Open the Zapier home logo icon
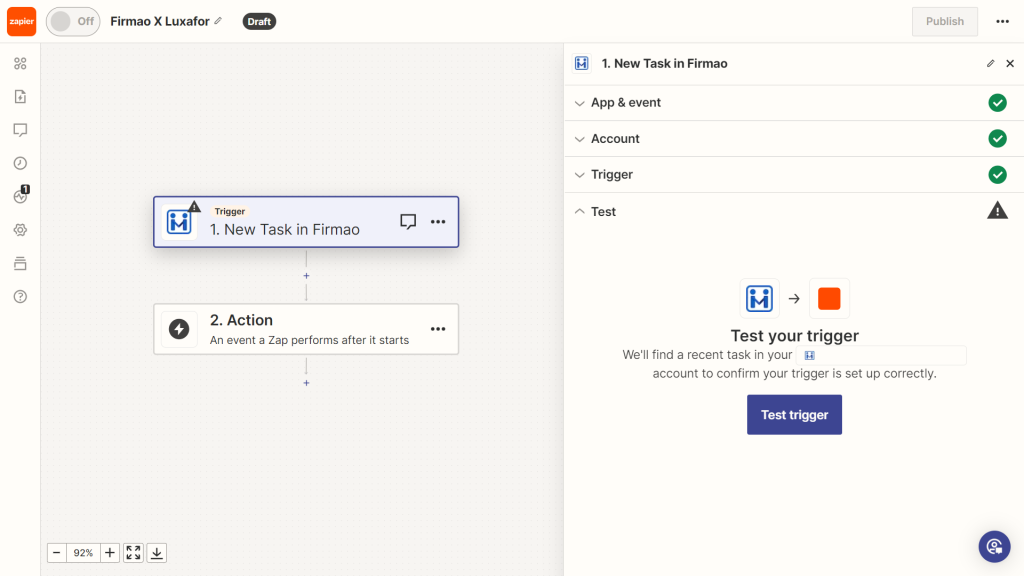This screenshot has width=1024, height=576. click(x=20, y=21)
